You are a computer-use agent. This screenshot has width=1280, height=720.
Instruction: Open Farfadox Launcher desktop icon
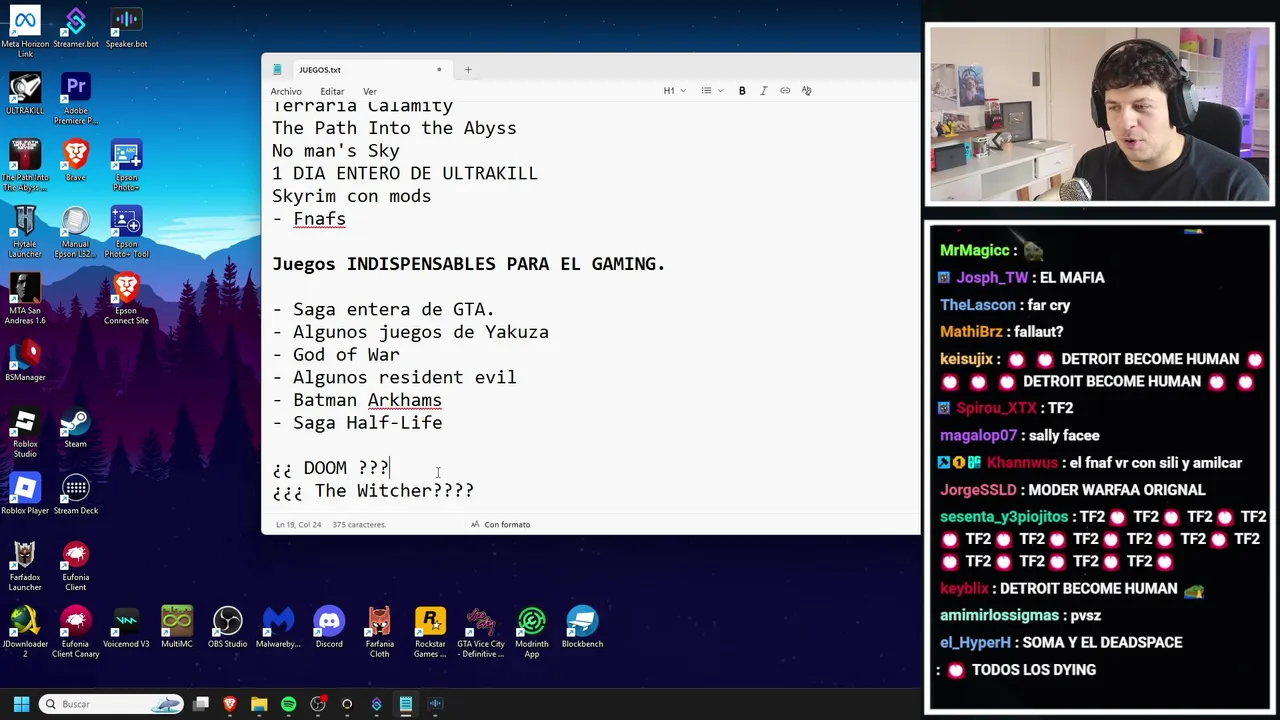click(x=25, y=565)
